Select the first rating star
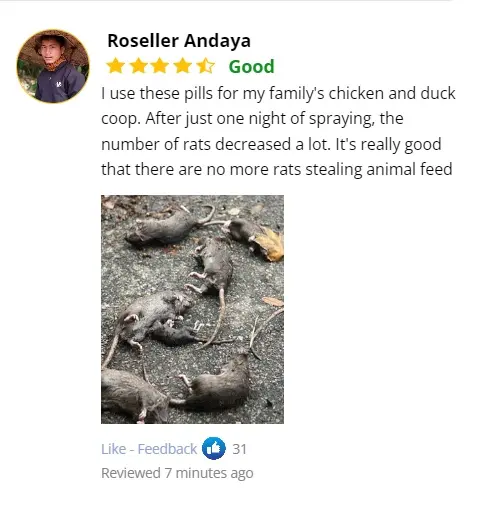This screenshot has height=508, width=480. (115, 66)
